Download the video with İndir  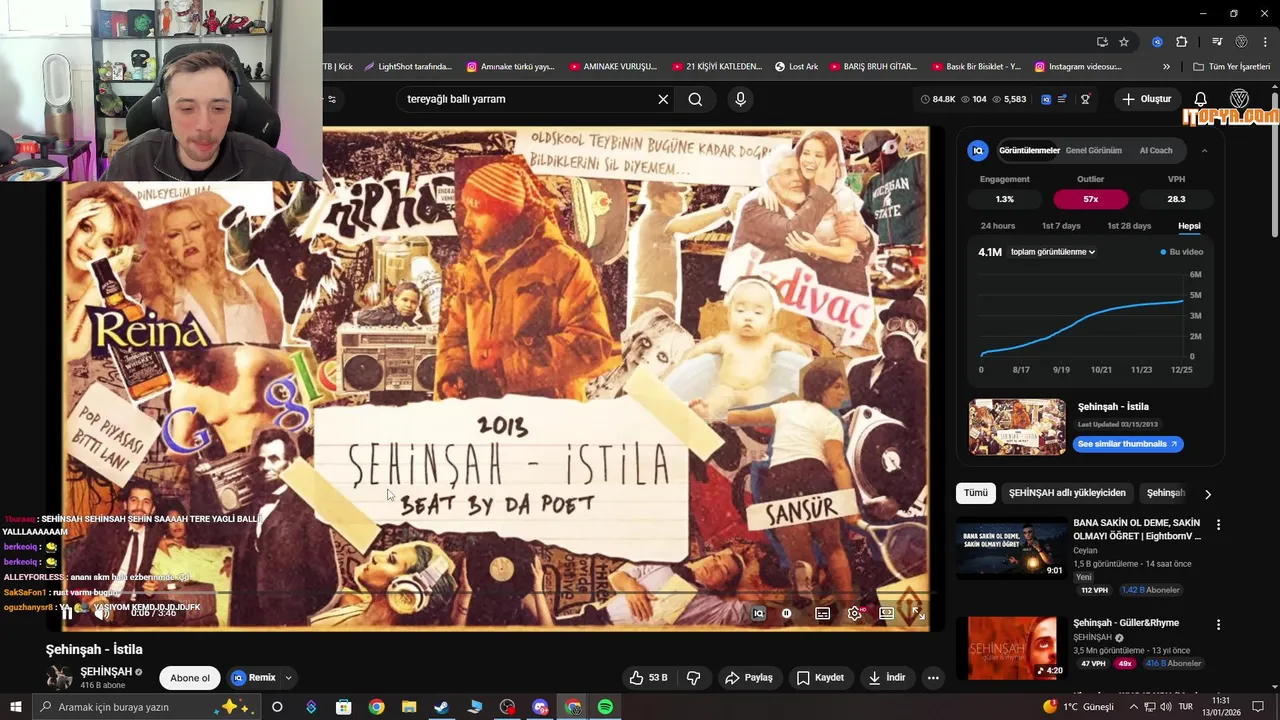886,677
